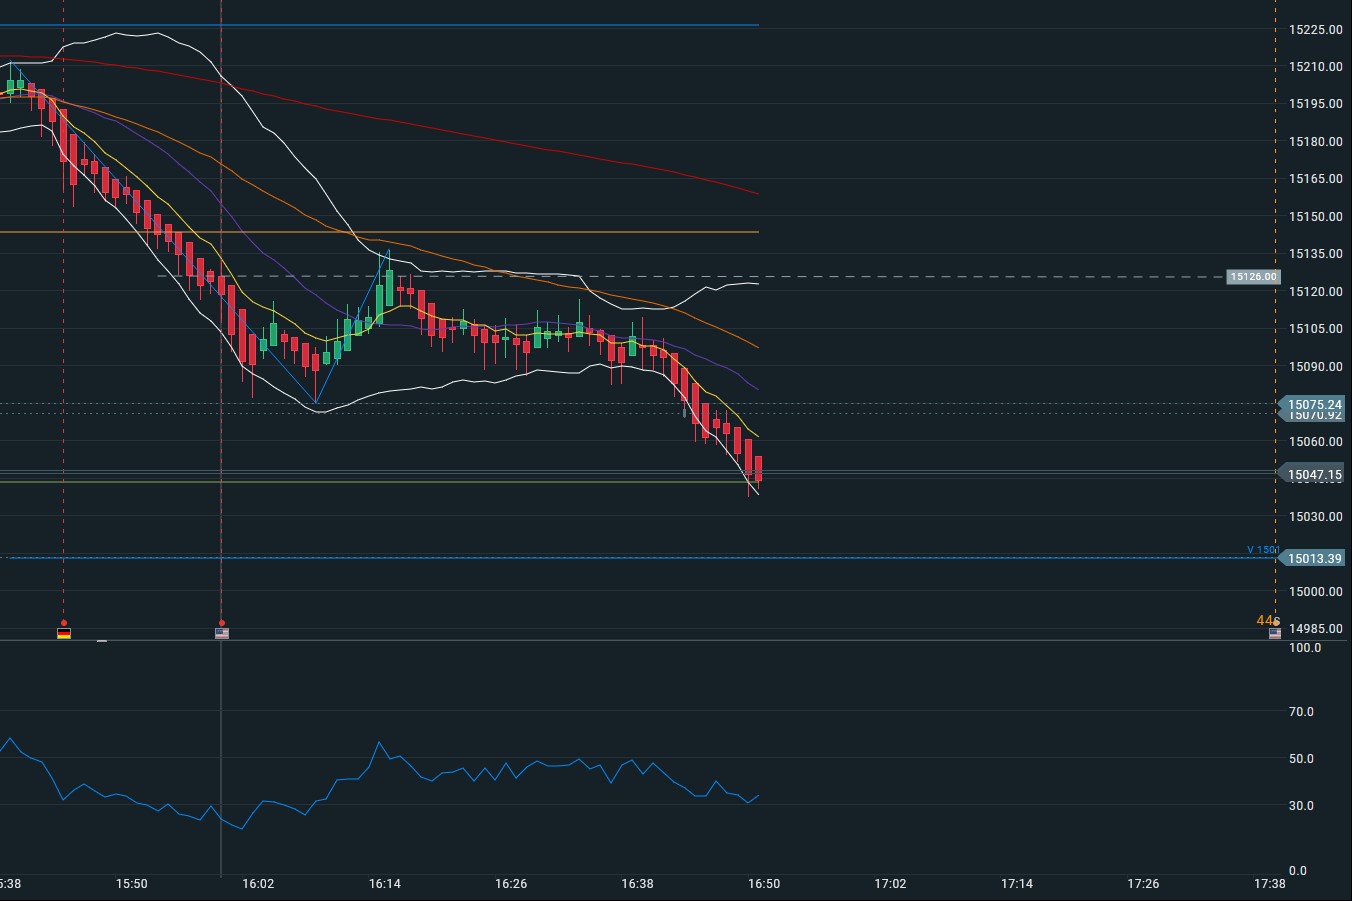Screen dimensions: 1352x901
Task: Select the red event dot above the German flag
Action: click(x=64, y=623)
